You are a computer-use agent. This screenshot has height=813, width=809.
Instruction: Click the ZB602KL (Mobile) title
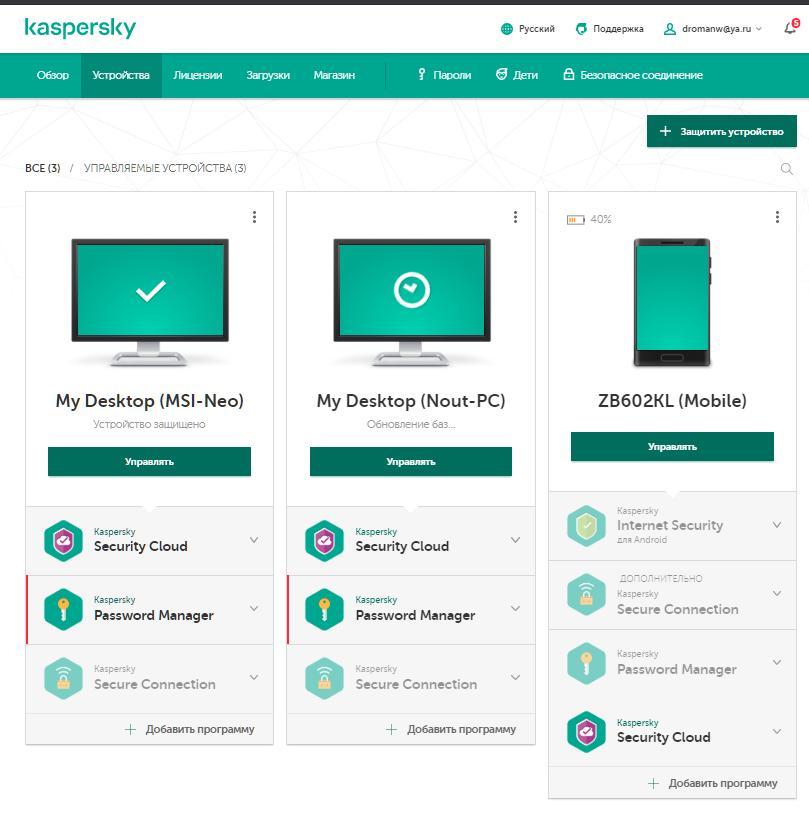pos(672,401)
